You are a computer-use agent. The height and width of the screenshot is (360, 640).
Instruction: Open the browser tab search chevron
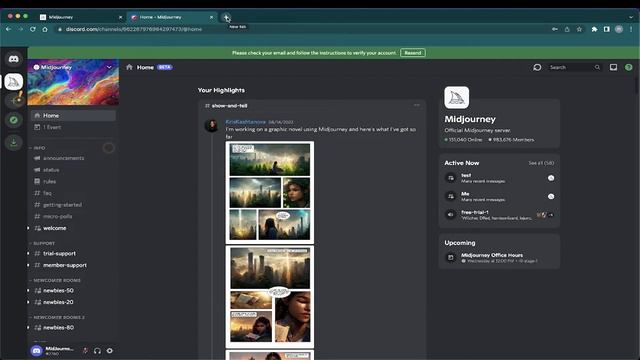click(x=631, y=17)
